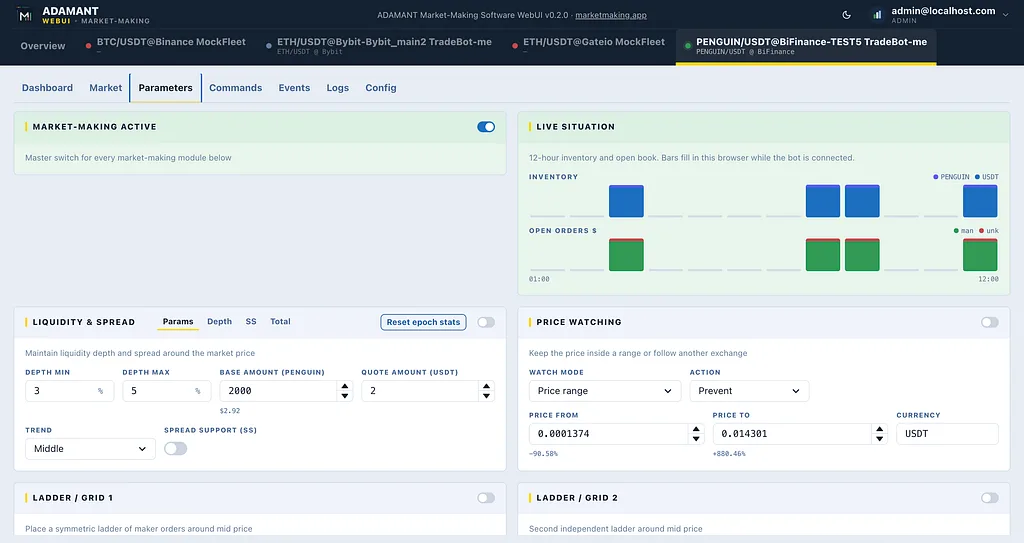Select the Total sub-tab in Liquidity & Spread

[280, 321]
